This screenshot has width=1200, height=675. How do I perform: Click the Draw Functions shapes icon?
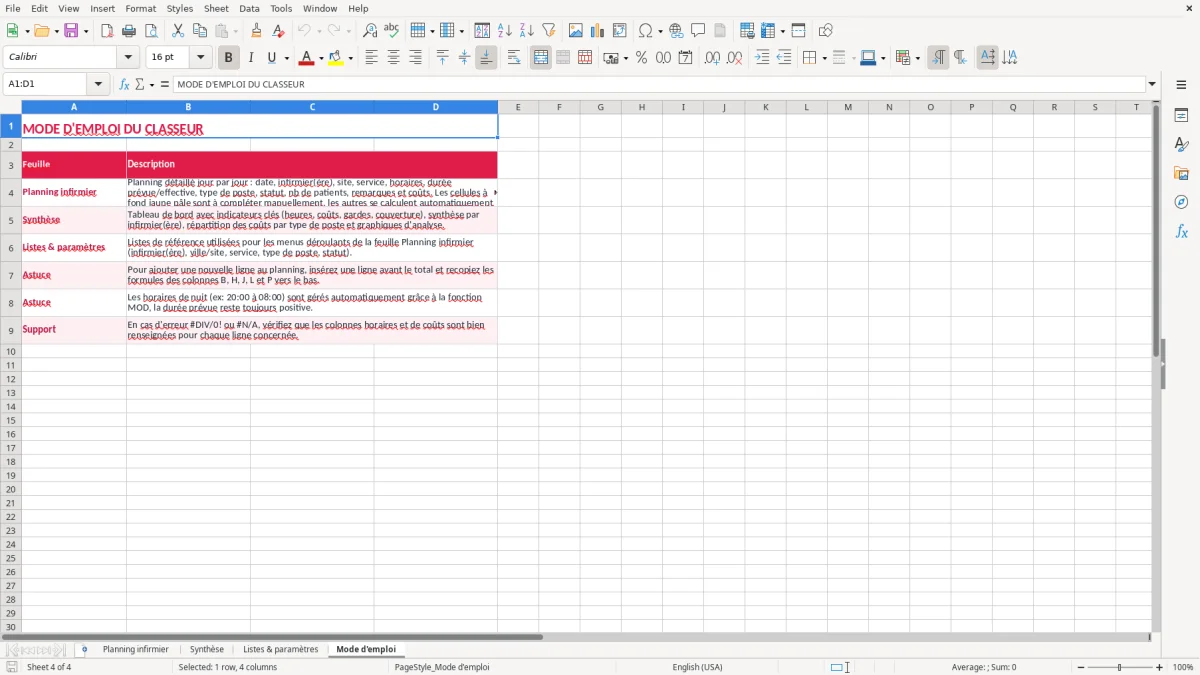825,31
